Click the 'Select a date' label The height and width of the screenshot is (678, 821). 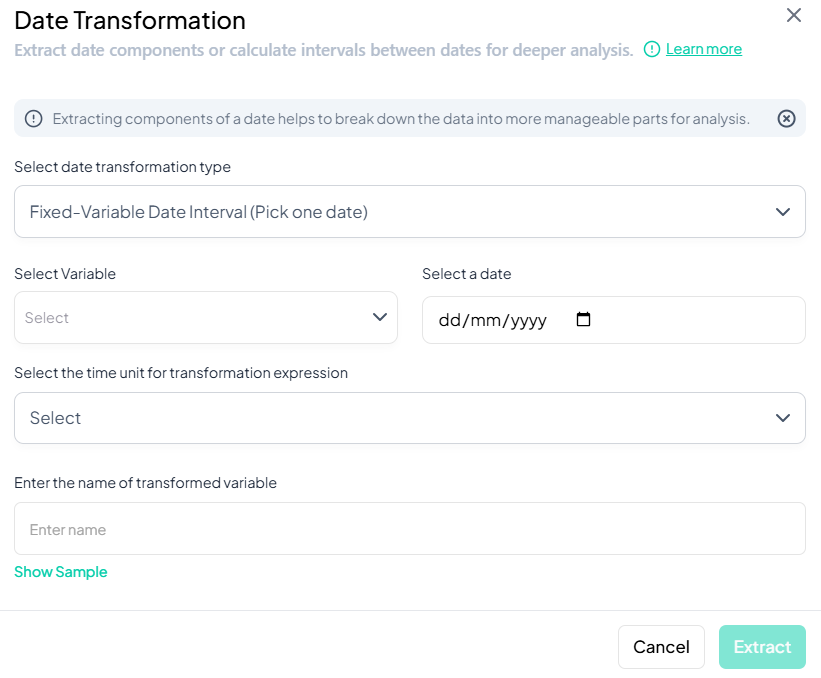466,274
